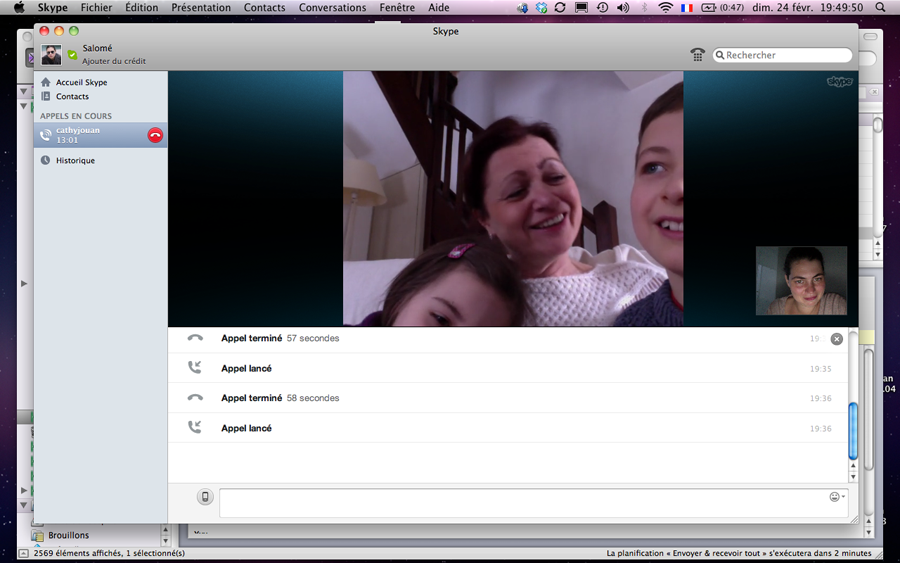The height and width of the screenshot is (563, 900).
Task: Open Spotlight search icon
Action: click(880, 7)
